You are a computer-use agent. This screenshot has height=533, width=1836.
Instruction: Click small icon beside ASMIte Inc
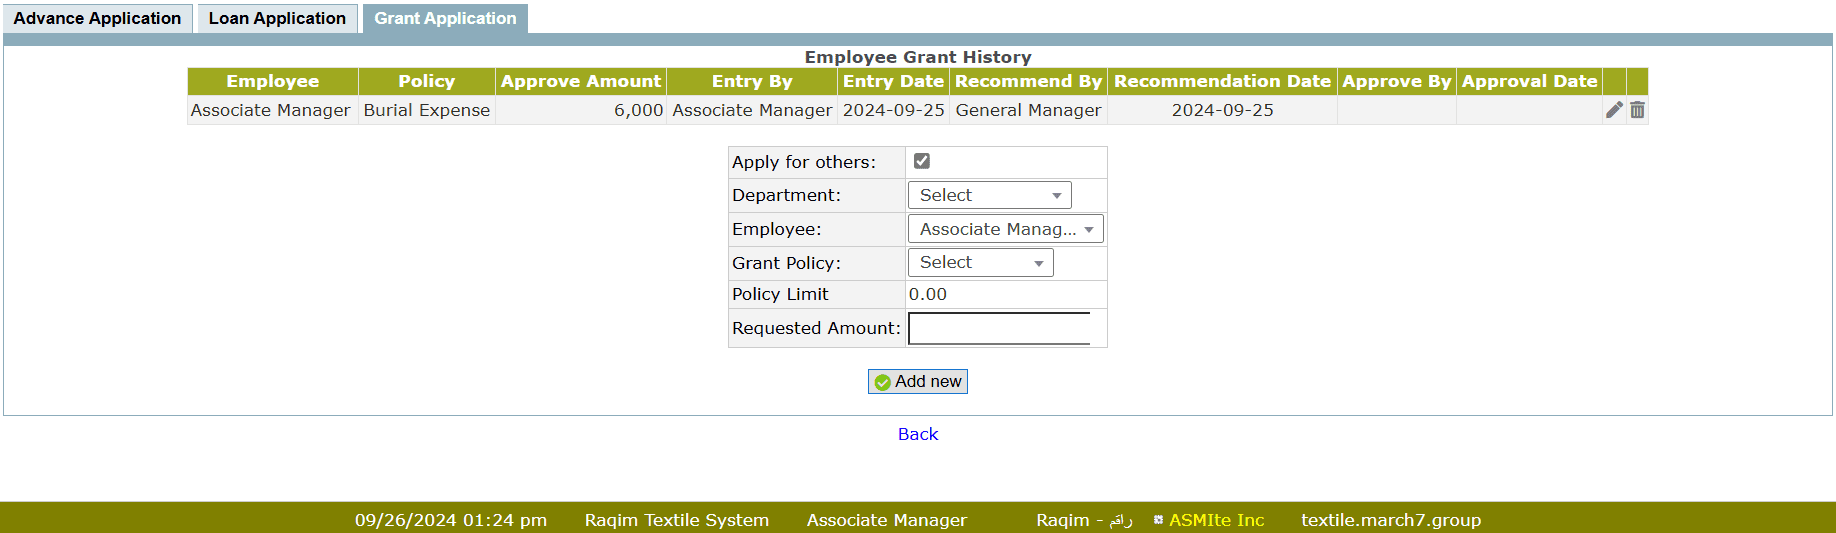click(x=1158, y=520)
